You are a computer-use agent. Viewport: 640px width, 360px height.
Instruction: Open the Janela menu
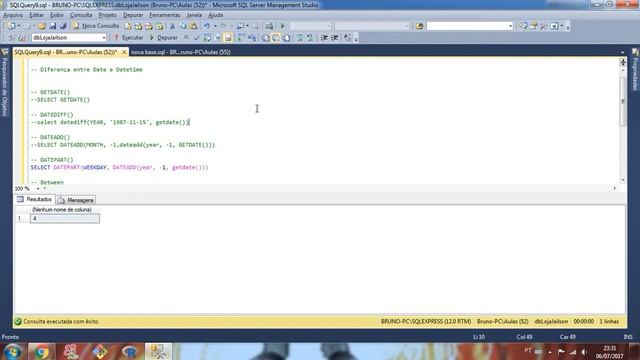(x=194, y=15)
